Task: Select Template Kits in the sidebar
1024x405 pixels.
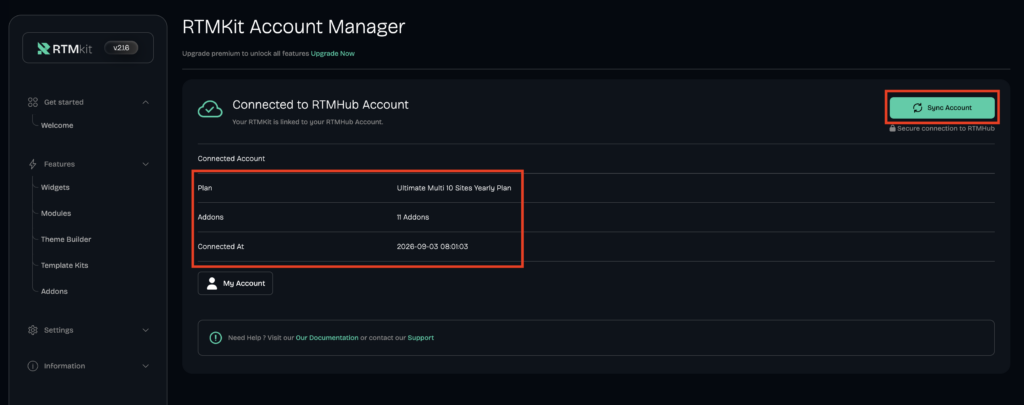Action: click(65, 265)
